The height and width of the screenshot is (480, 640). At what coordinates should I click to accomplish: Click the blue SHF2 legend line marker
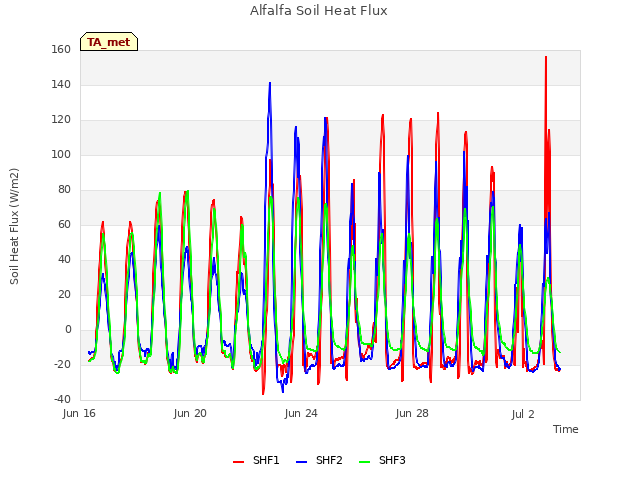tap(301, 462)
